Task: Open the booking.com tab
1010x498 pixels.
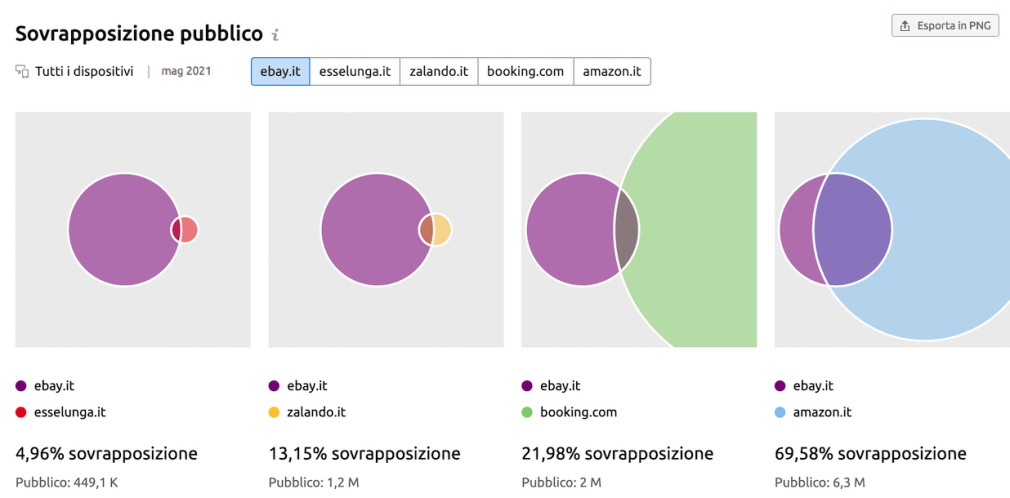Action: pos(526,72)
